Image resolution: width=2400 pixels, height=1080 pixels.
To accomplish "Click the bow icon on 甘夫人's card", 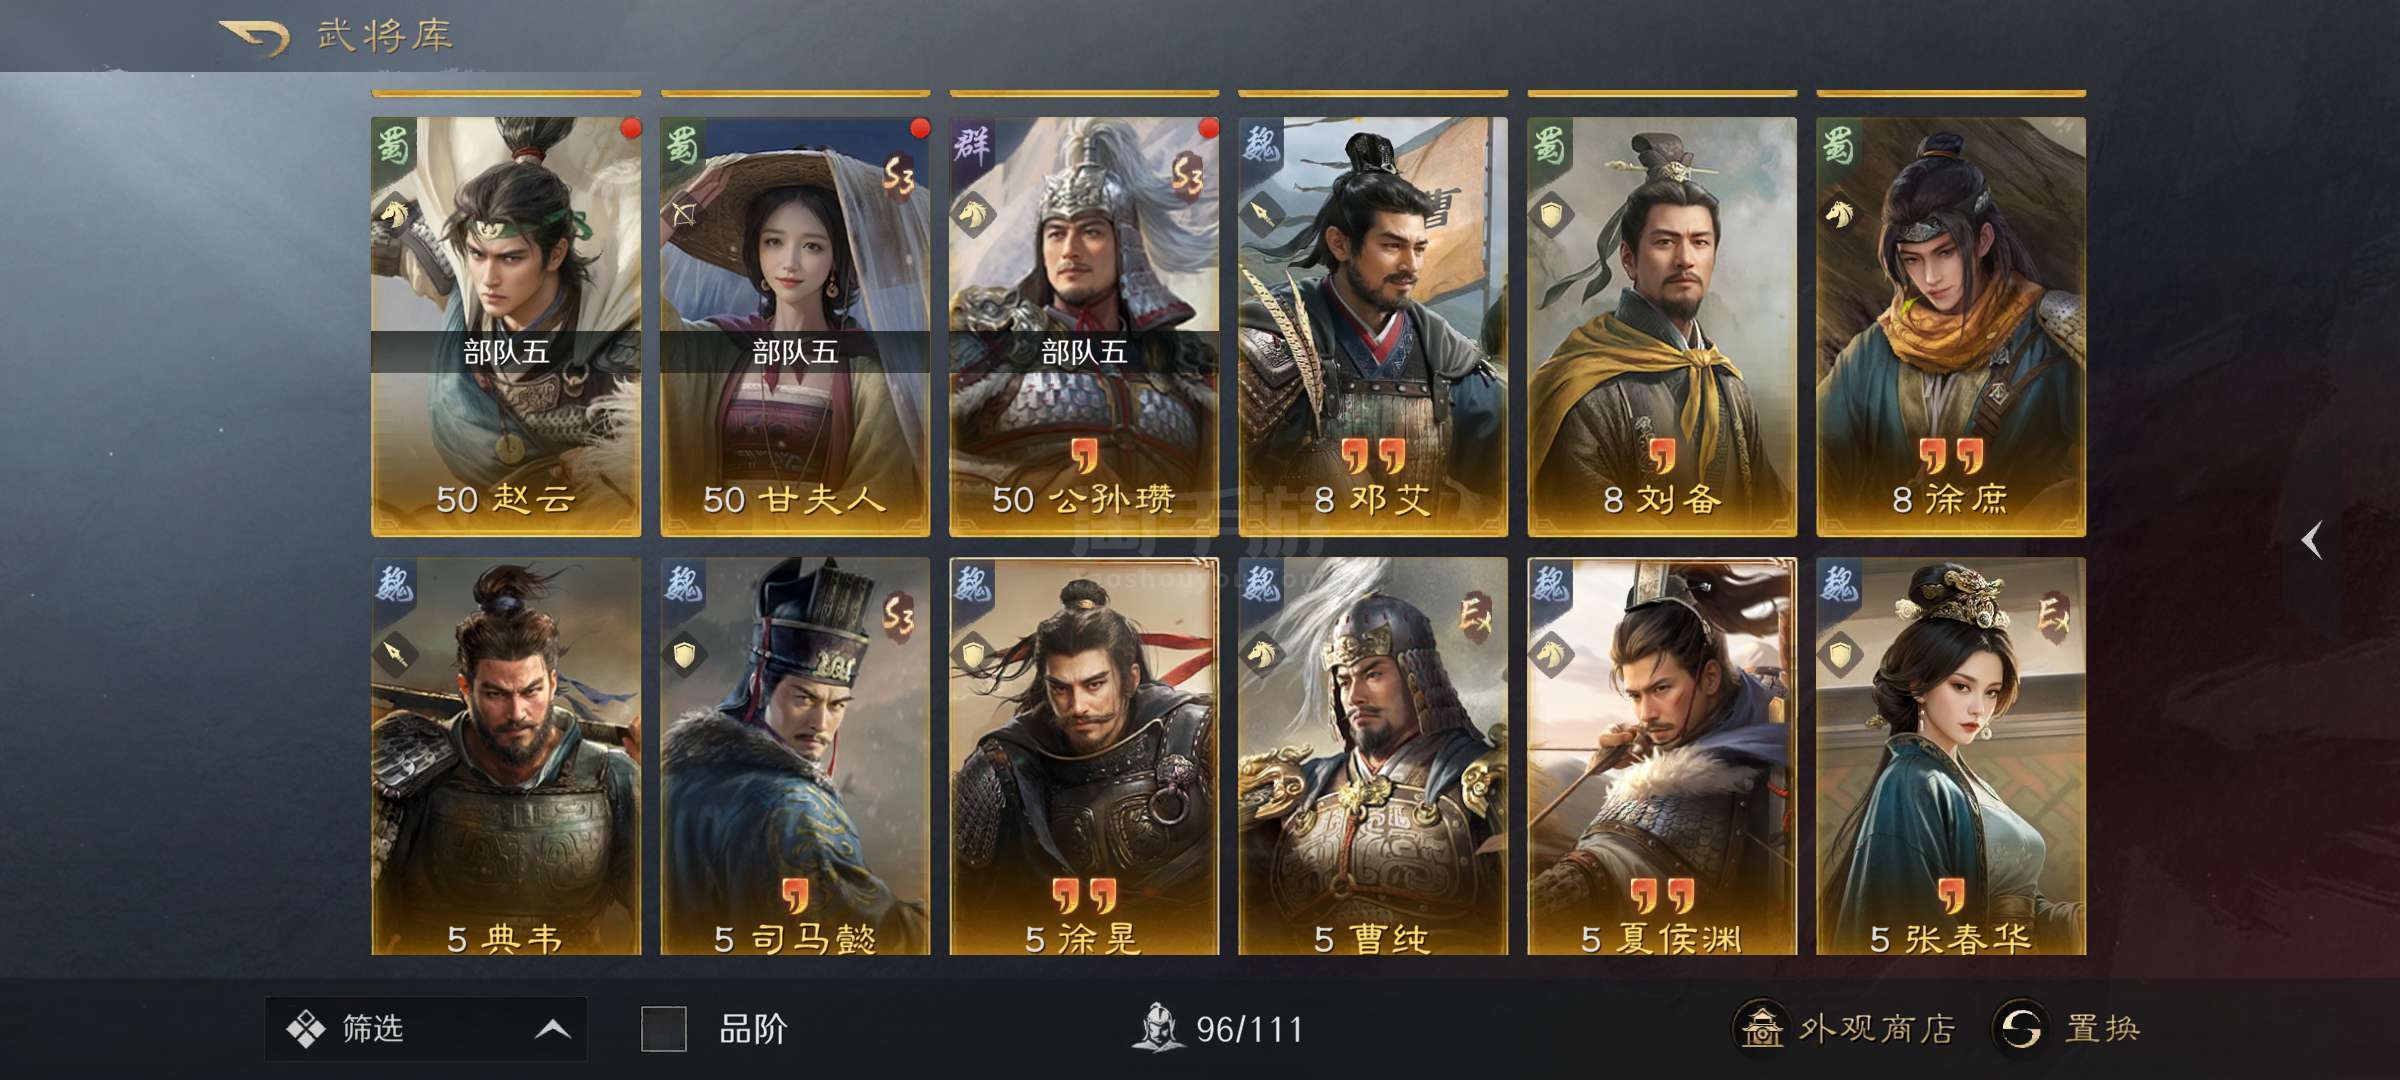I will coord(684,213).
